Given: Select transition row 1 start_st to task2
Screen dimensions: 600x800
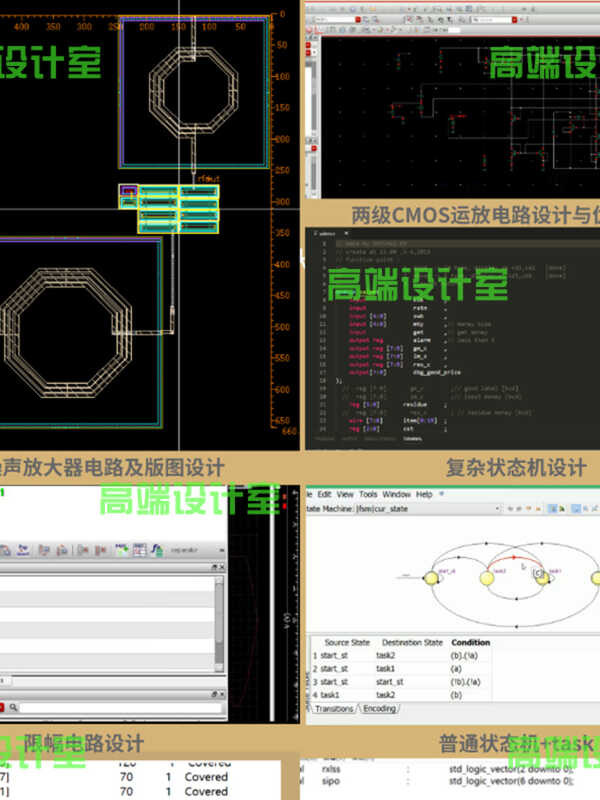Looking at the screenshot, I should 400,655.
